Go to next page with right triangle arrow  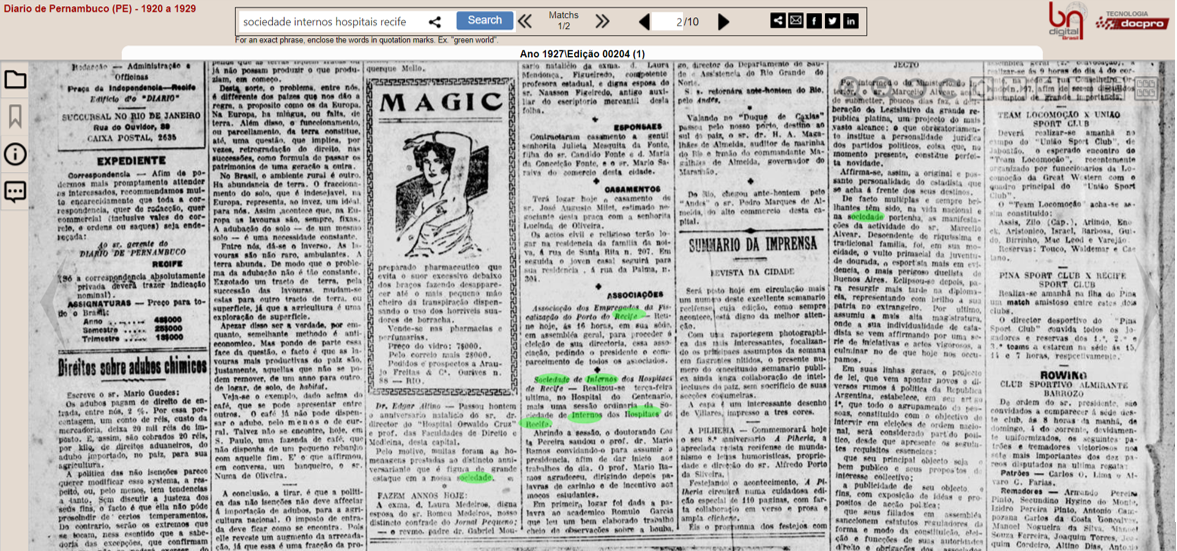tap(724, 22)
